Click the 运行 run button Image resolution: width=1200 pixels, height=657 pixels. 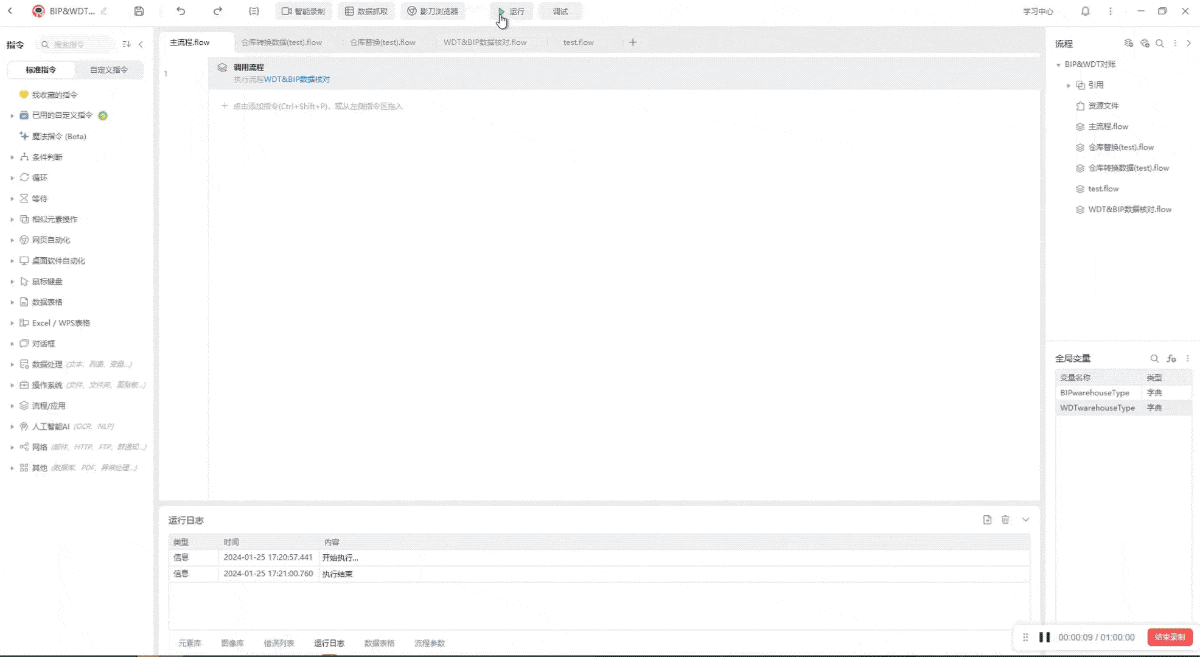(511, 11)
